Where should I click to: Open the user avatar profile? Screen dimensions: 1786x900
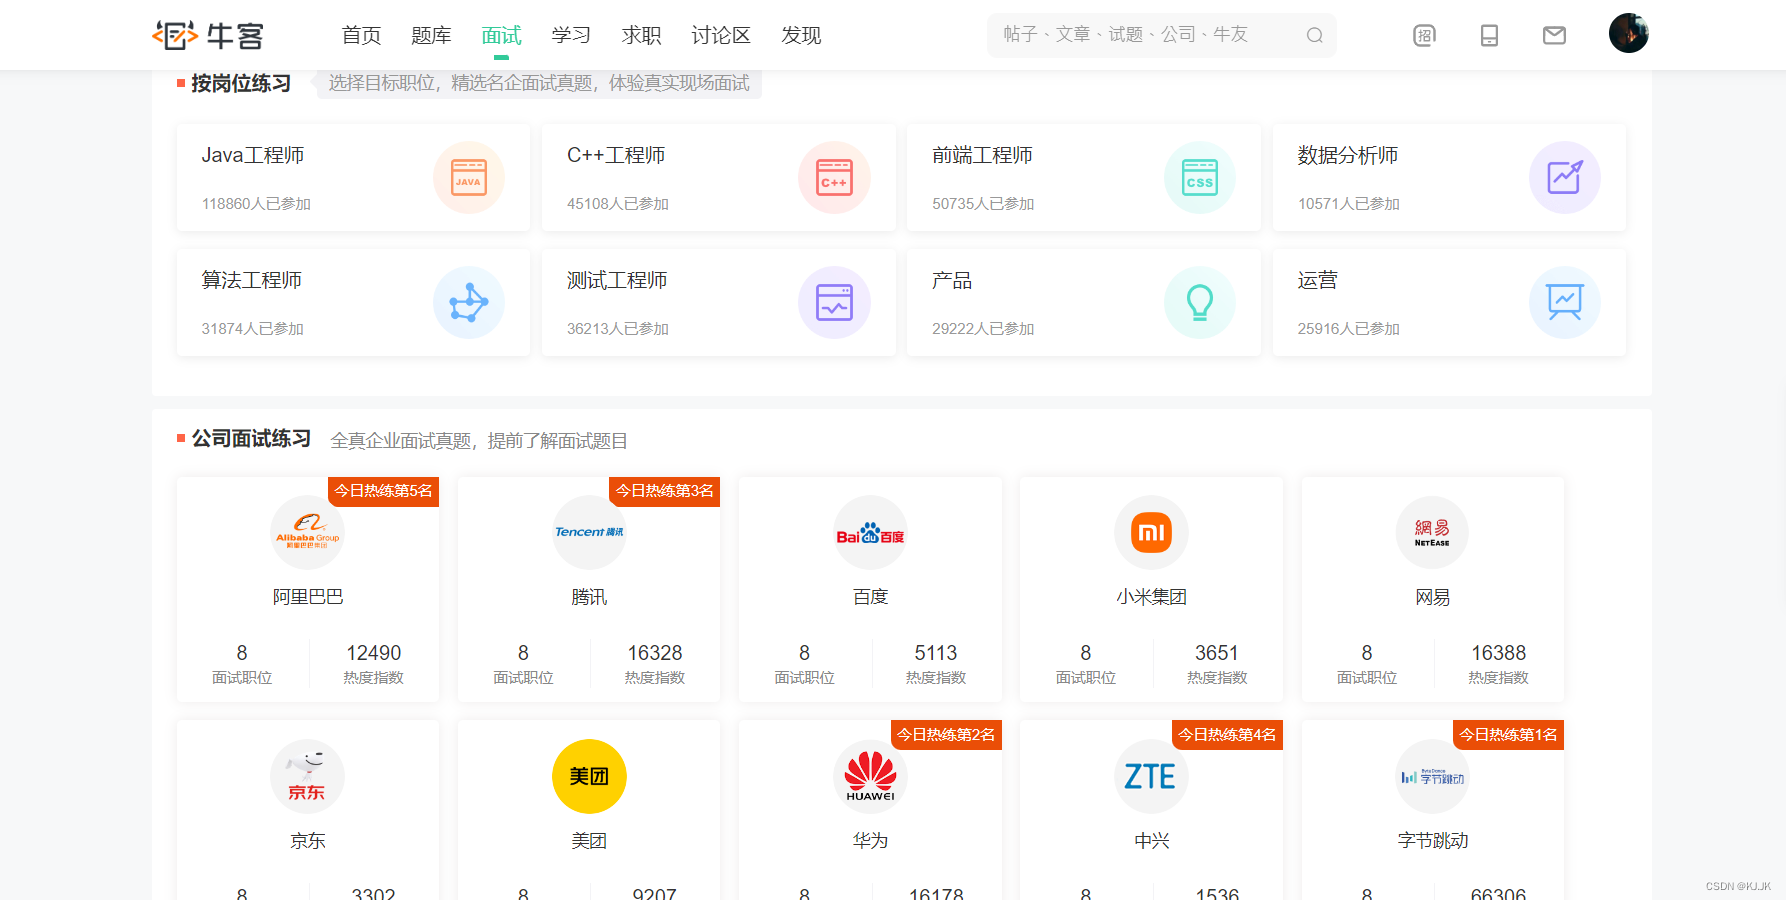(1628, 33)
